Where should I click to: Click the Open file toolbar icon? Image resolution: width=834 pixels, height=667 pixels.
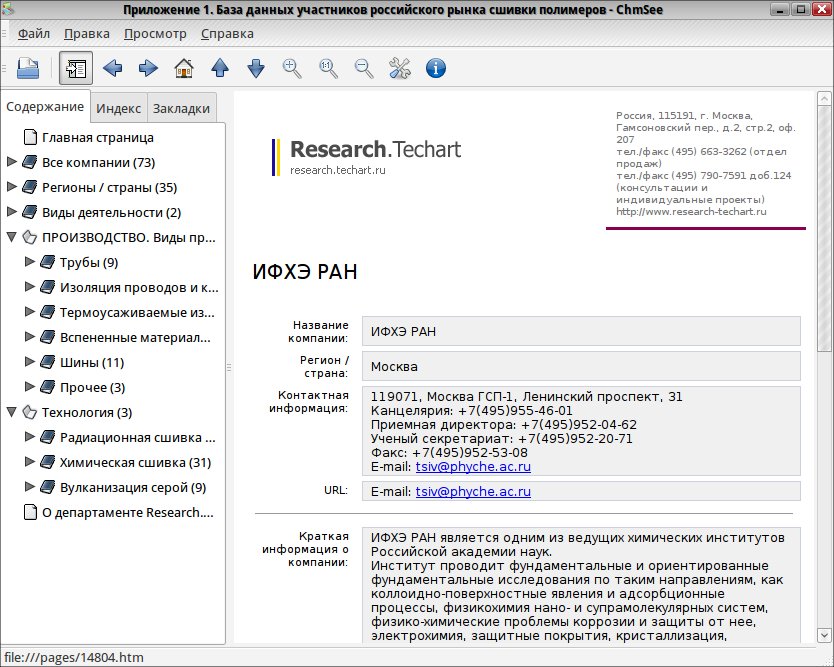28,68
